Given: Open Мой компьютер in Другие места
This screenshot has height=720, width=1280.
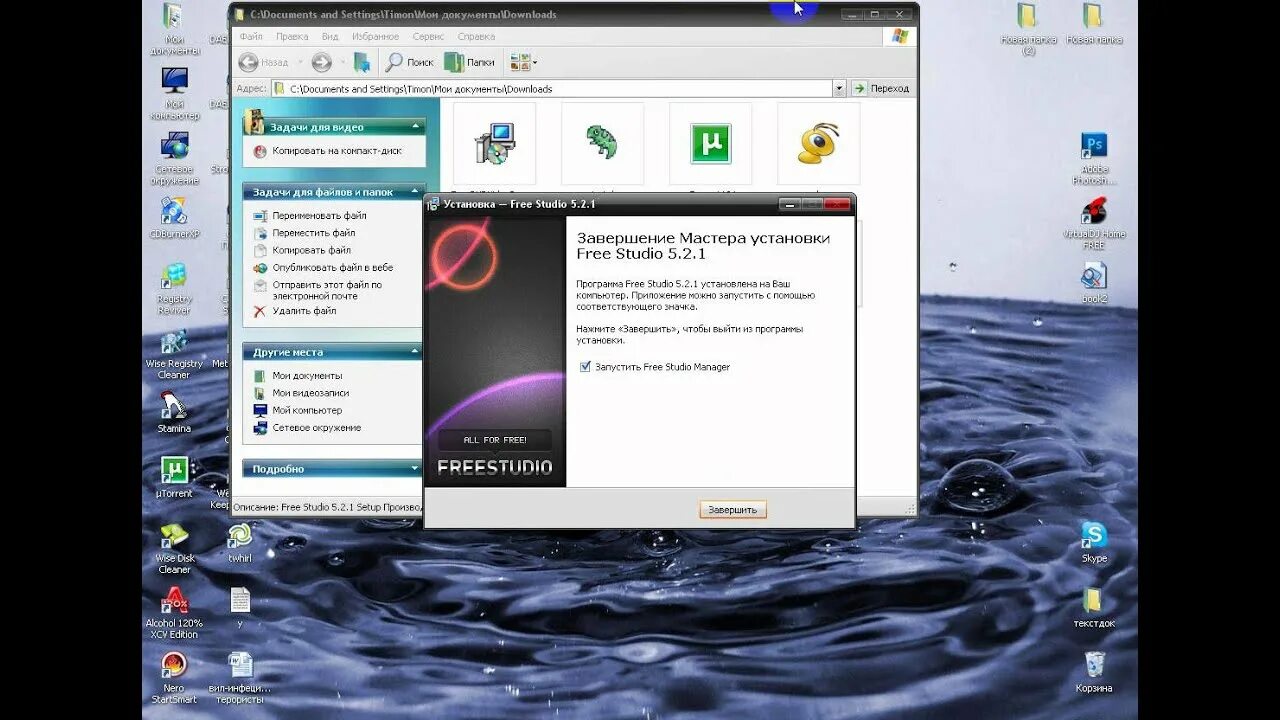Looking at the screenshot, I should pos(307,410).
